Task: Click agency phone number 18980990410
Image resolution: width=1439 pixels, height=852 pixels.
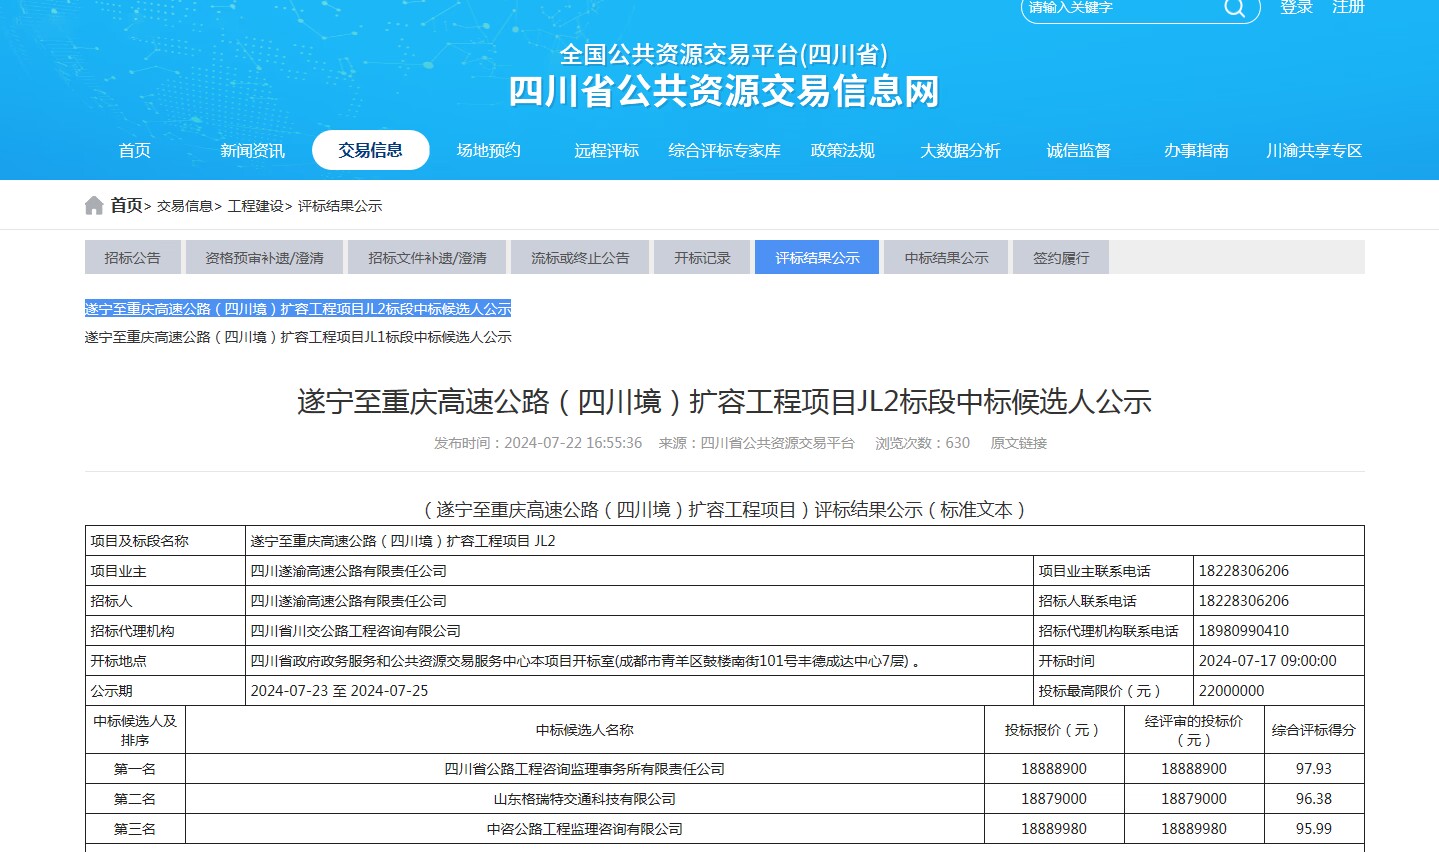Action: pos(1243,631)
